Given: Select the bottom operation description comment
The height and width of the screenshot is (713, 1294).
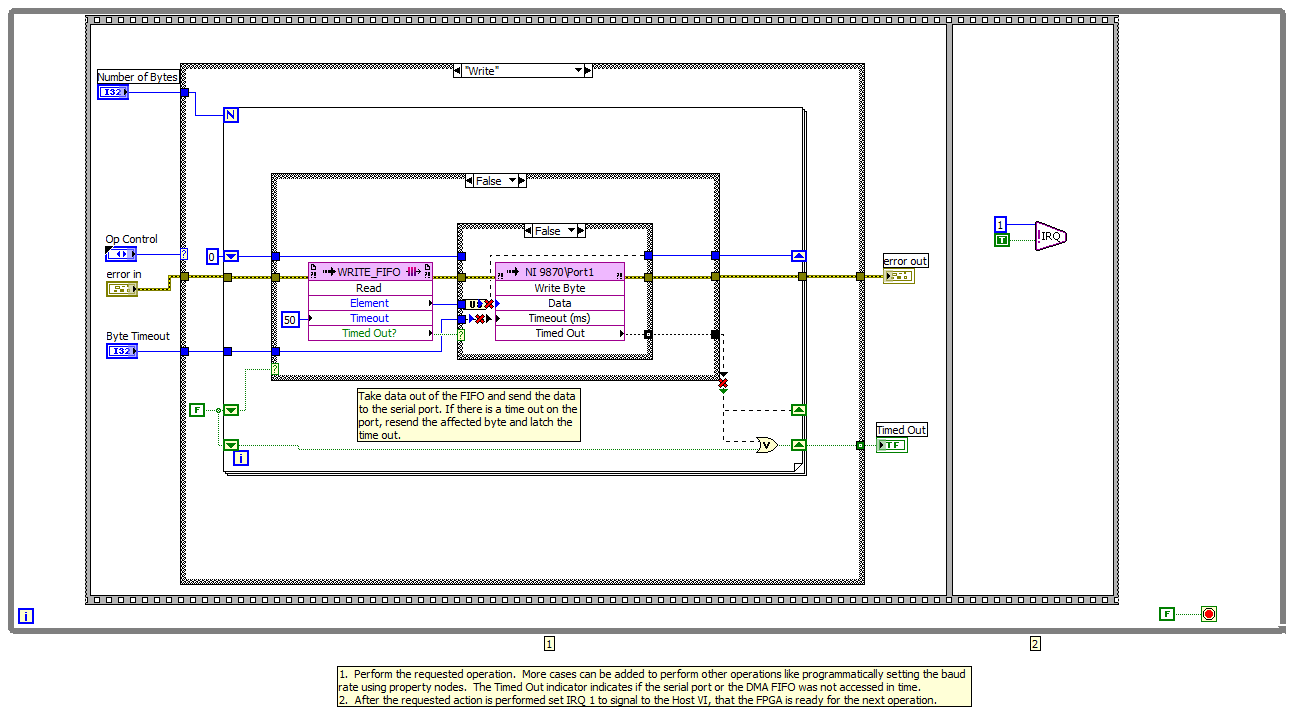Looking at the screenshot, I should click(x=654, y=687).
